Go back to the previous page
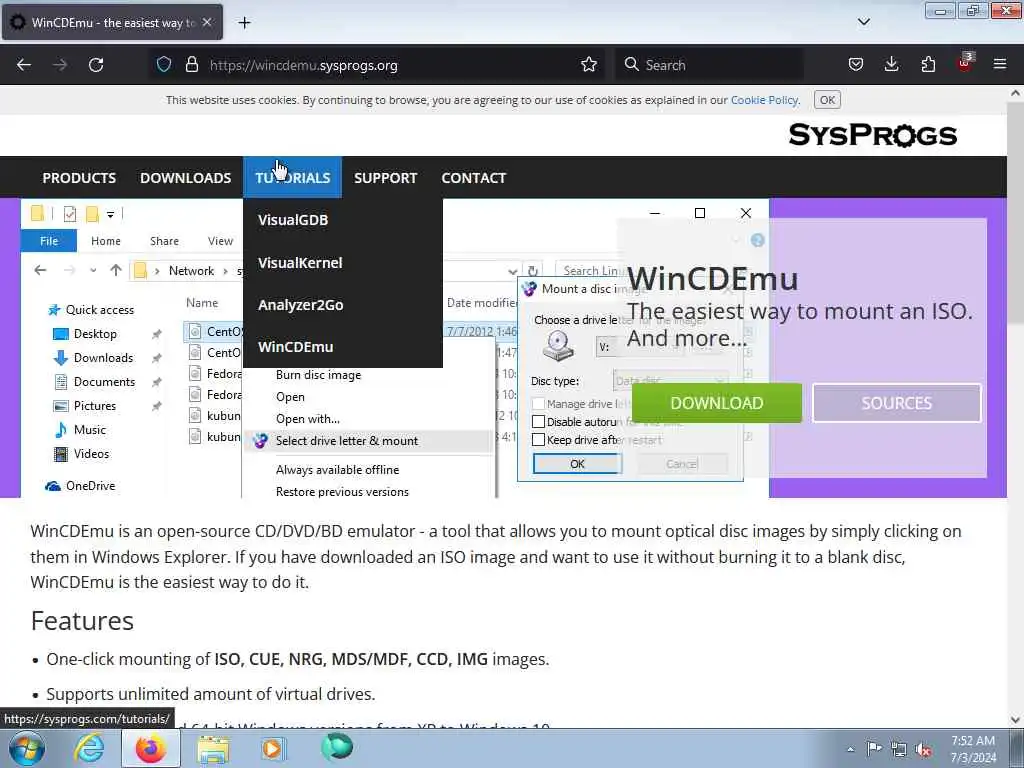The image size is (1024, 768). [24, 65]
